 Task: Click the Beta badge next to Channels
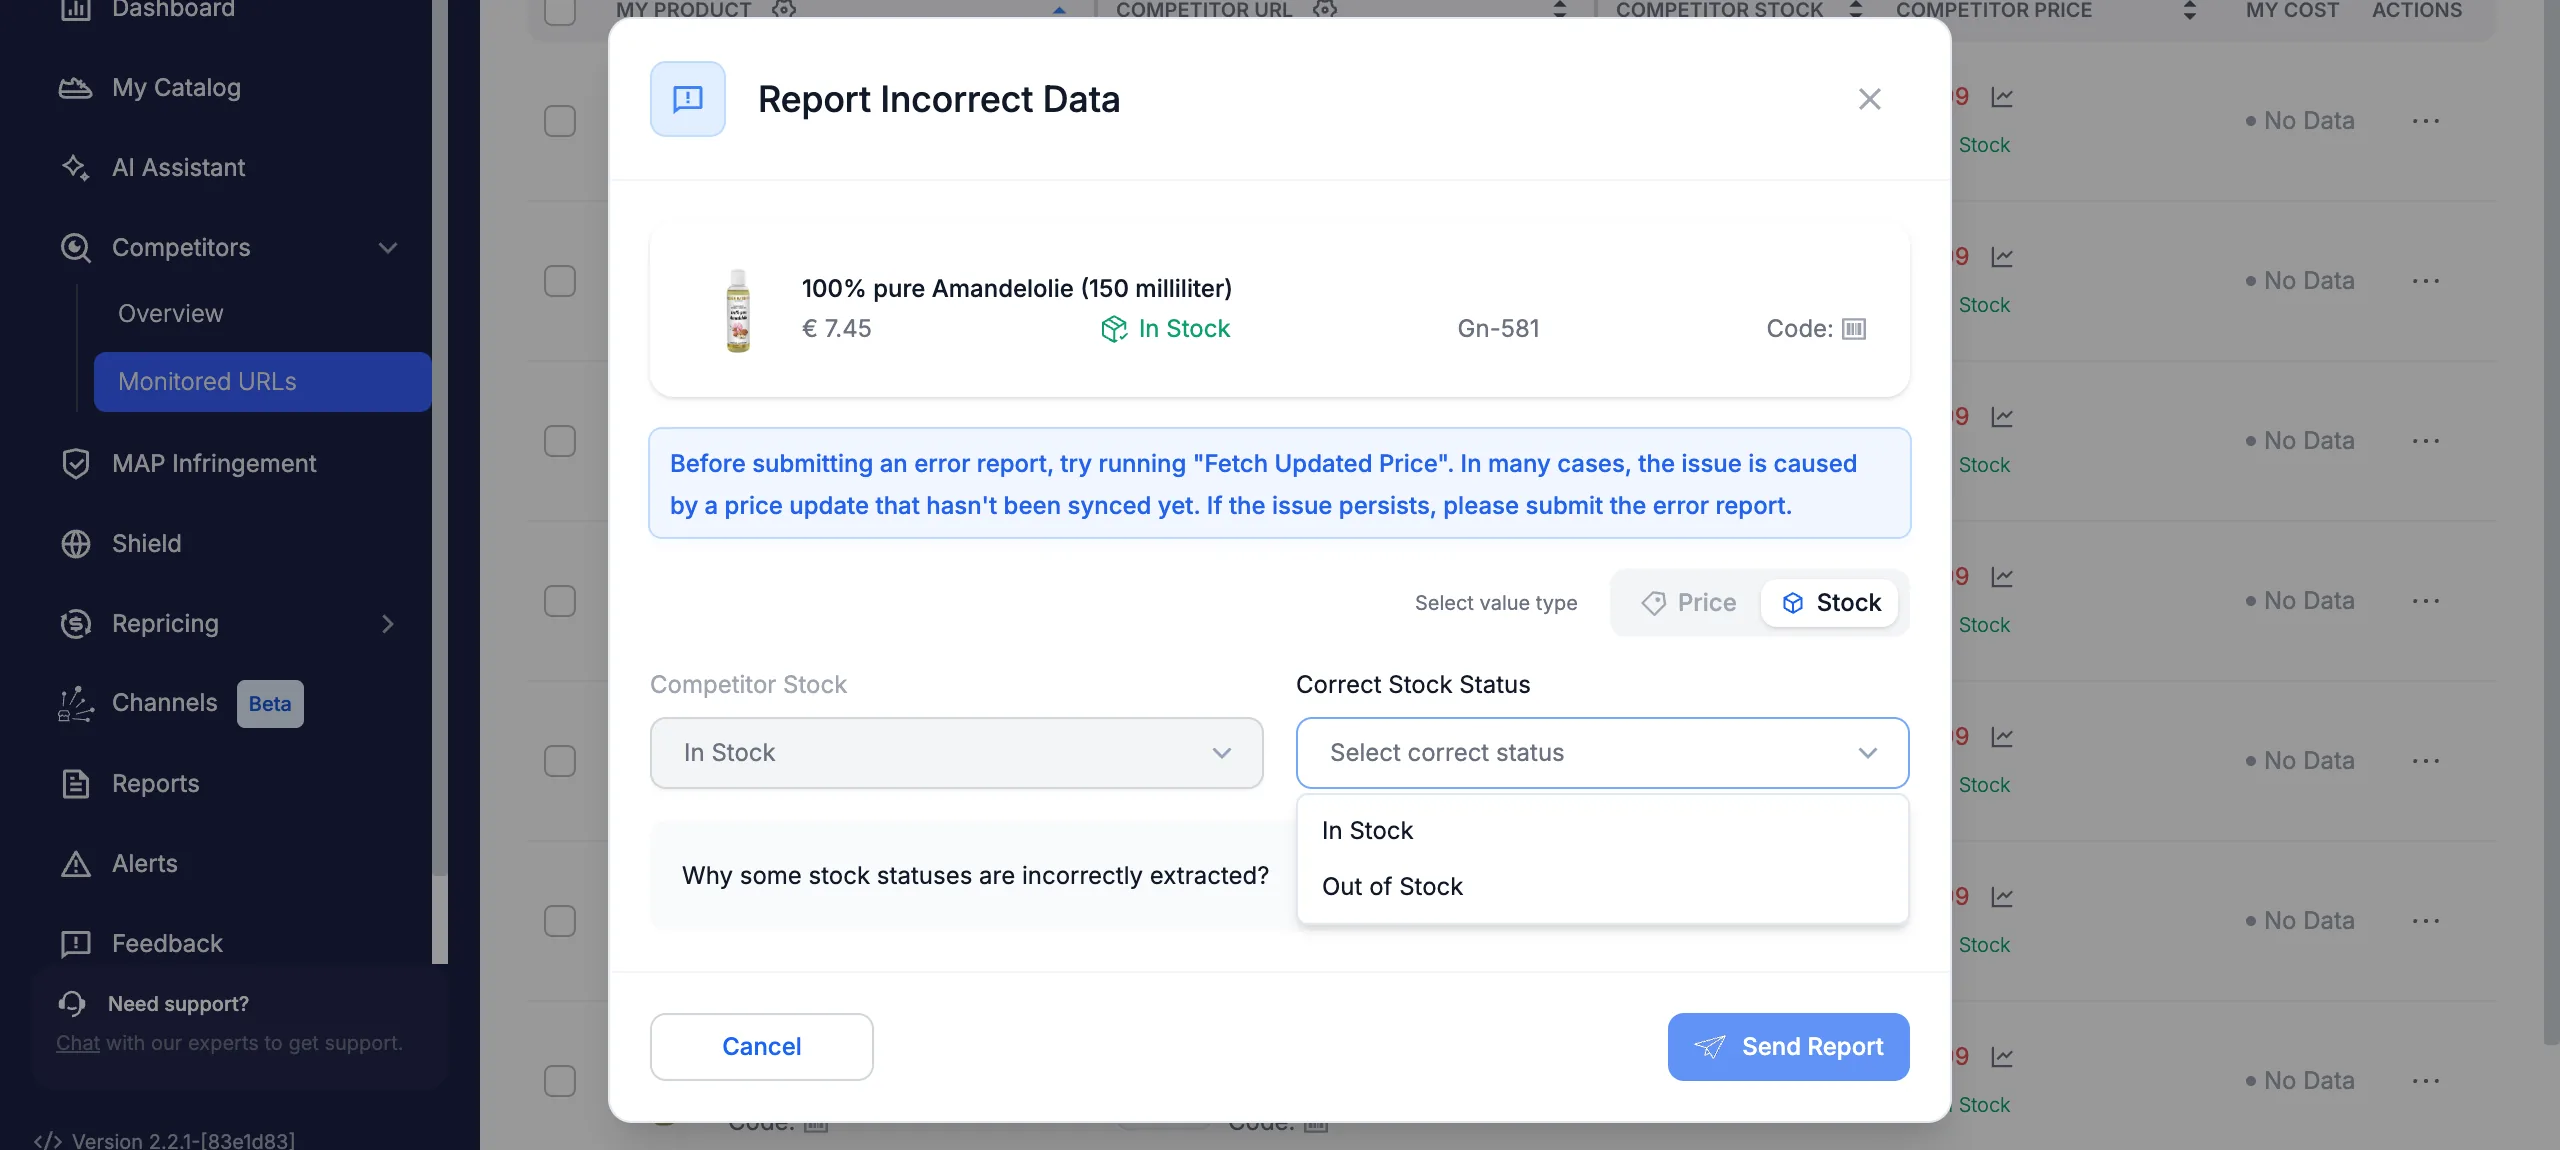[x=270, y=704]
